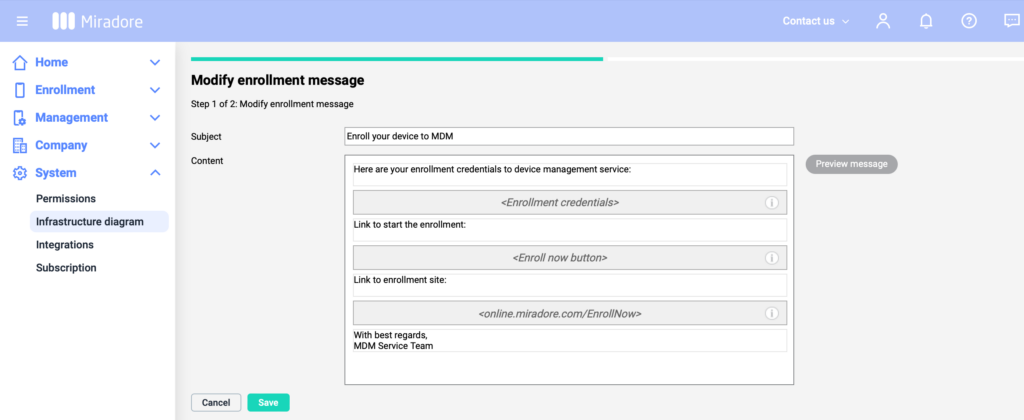
Task: Click info icon for Enrollment credentials
Action: (x=771, y=203)
